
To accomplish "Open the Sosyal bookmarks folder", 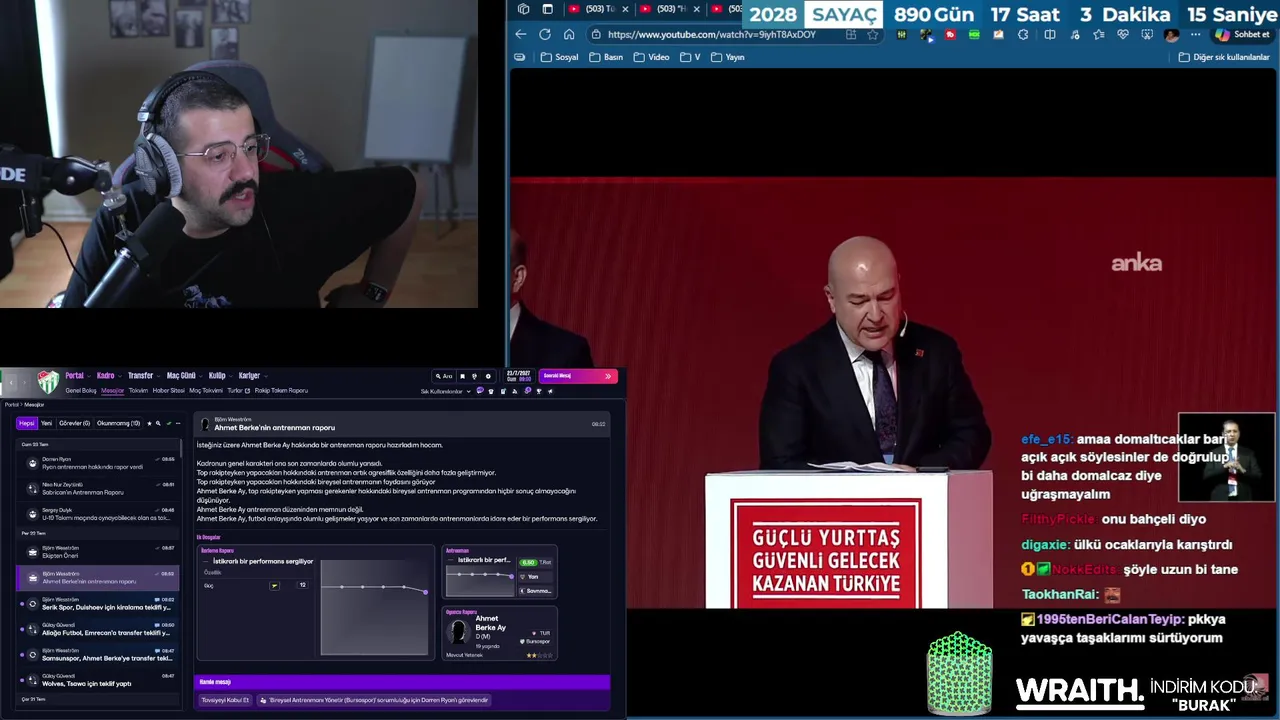I will 560,57.
